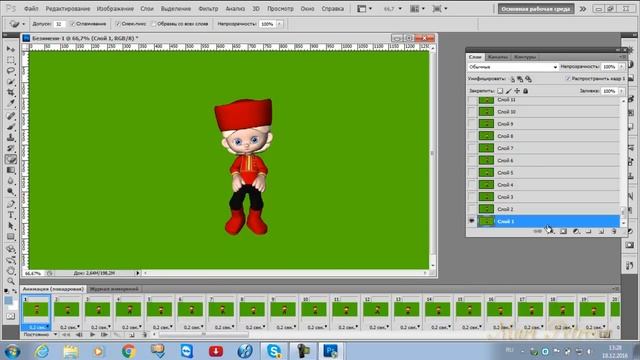The height and width of the screenshot is (360, 640).
Task: Select the Path Selection arrow tool
Action: tap(11, 226)
